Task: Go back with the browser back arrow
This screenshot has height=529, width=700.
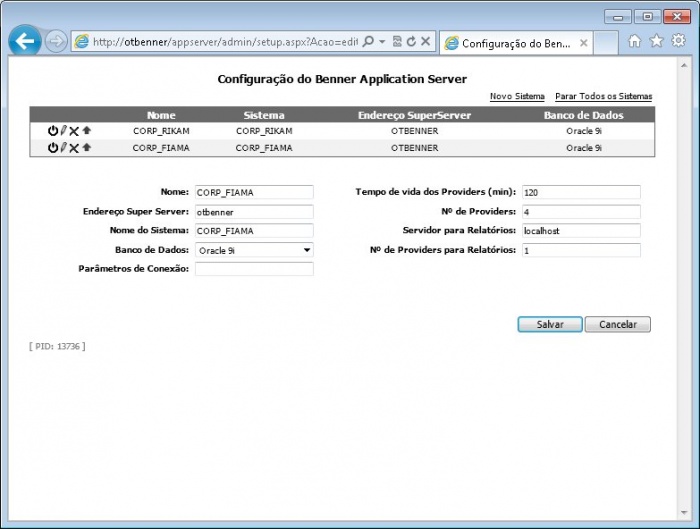Action: (25, 42)
